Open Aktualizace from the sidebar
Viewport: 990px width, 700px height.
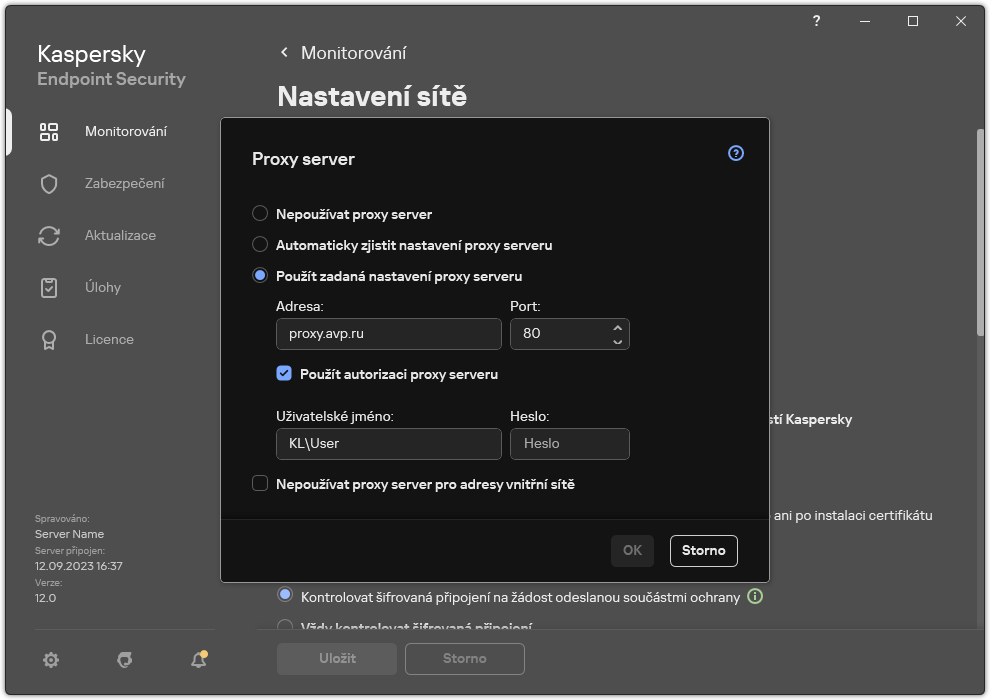click(x=48, y=235)
